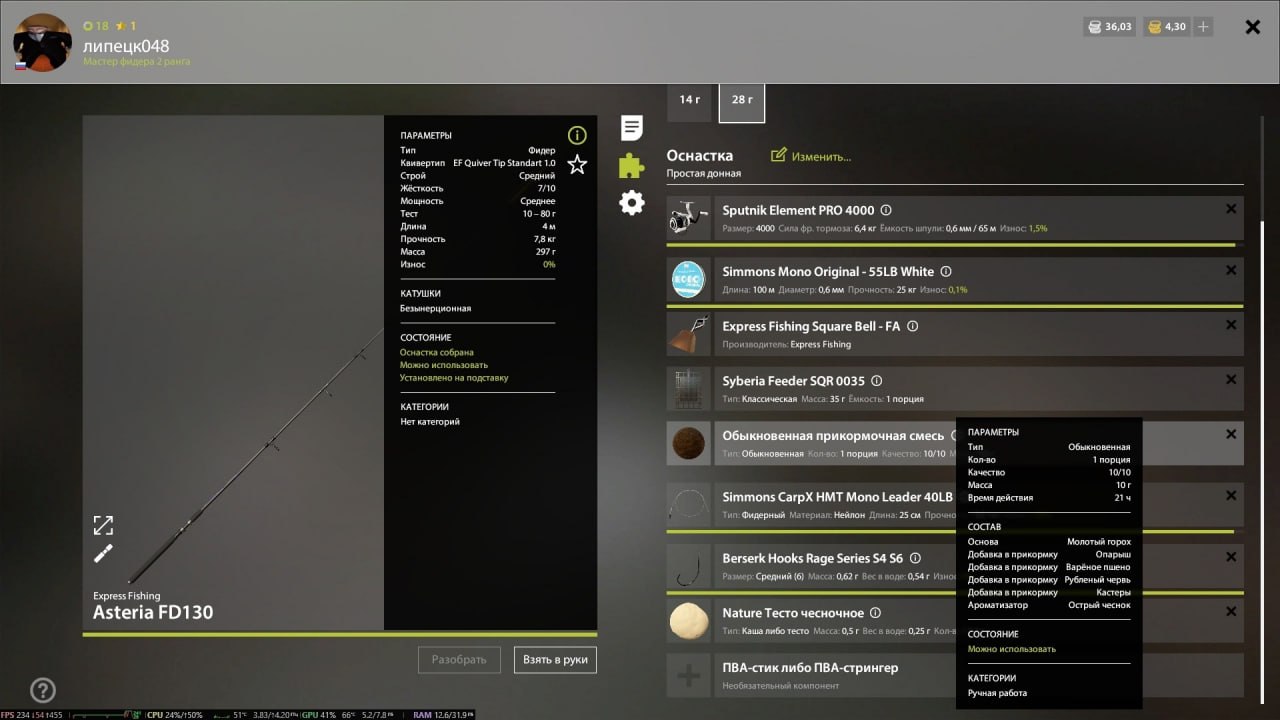
Task: Click the Разобрать button
Action: click(459, 660)
